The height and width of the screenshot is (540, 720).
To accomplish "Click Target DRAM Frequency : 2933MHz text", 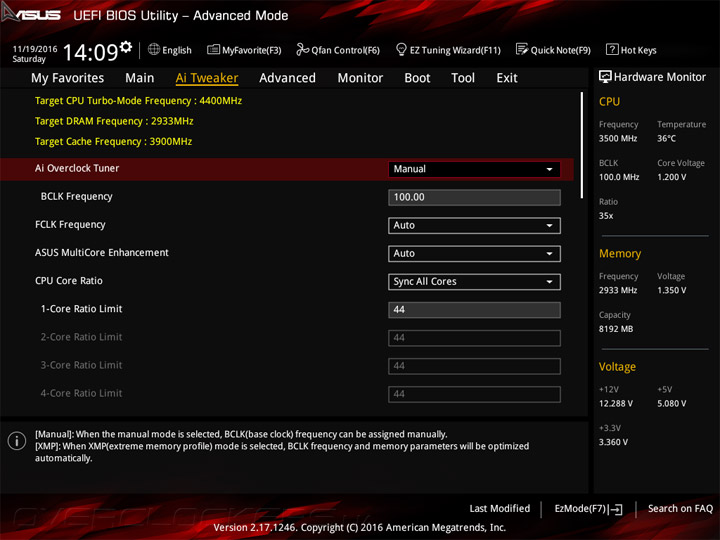I will coord(114,121).
